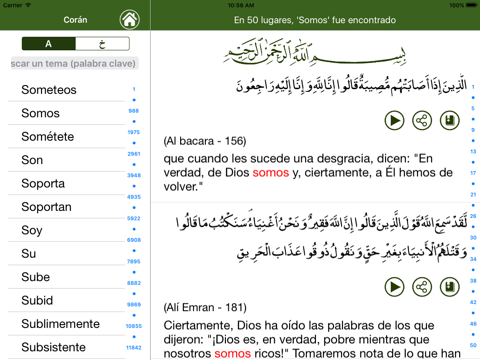This screenshot has width=480, height=360.
Task: Tap the Alí Emran - 181 reference
Action: [x=205, y=307]
